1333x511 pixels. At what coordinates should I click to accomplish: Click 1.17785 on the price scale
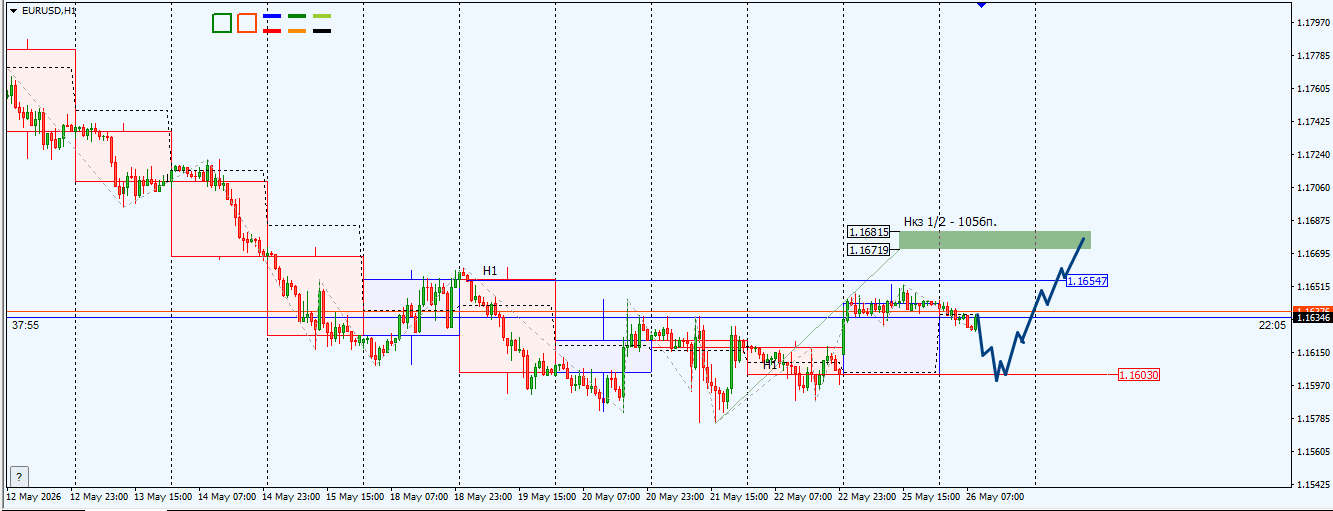click(1312, 56)
